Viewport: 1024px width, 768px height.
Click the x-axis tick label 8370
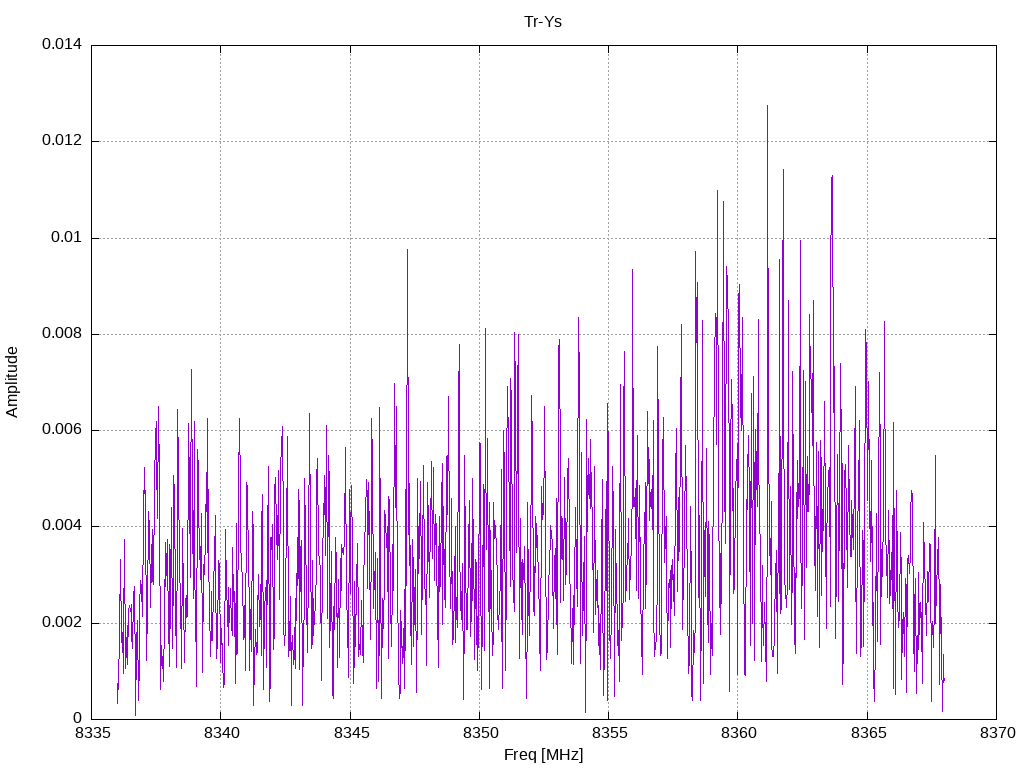click(998, 733)
